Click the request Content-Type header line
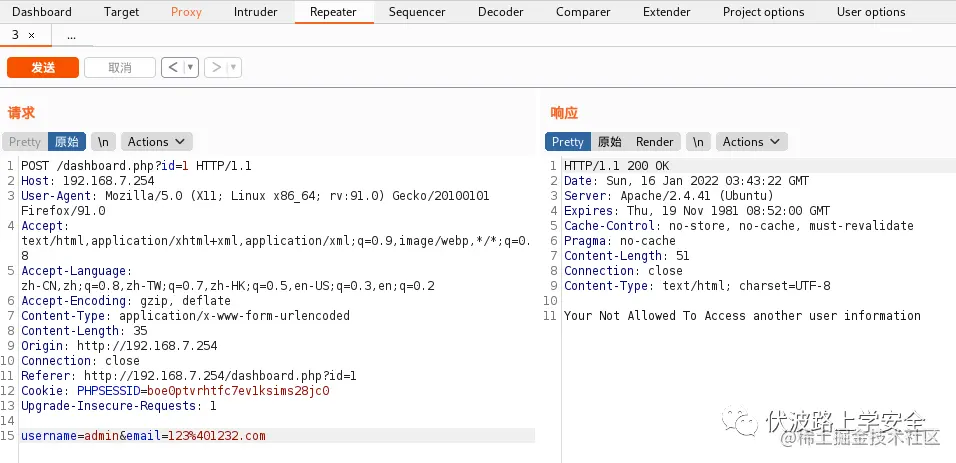This screenshot has width=956, height=463. (185, 316)
